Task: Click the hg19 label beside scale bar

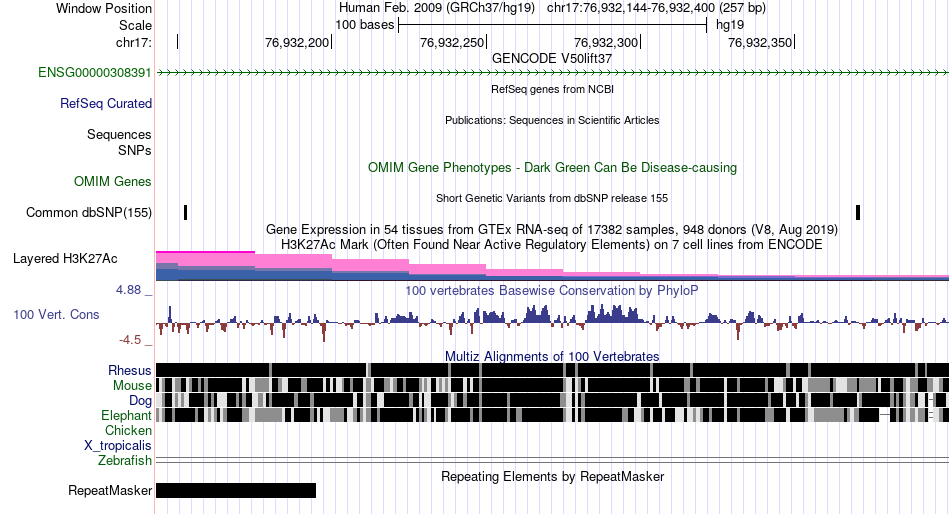Action: click(x=729, y=25)
